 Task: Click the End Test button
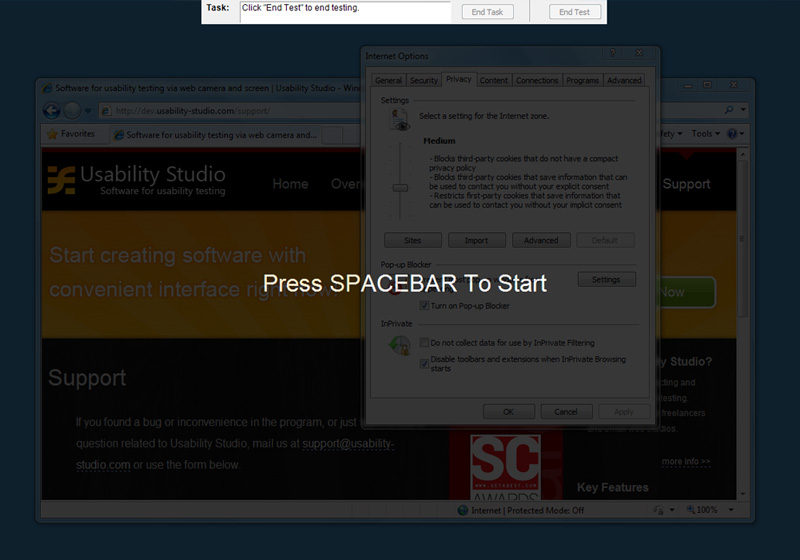pos(574,12)
